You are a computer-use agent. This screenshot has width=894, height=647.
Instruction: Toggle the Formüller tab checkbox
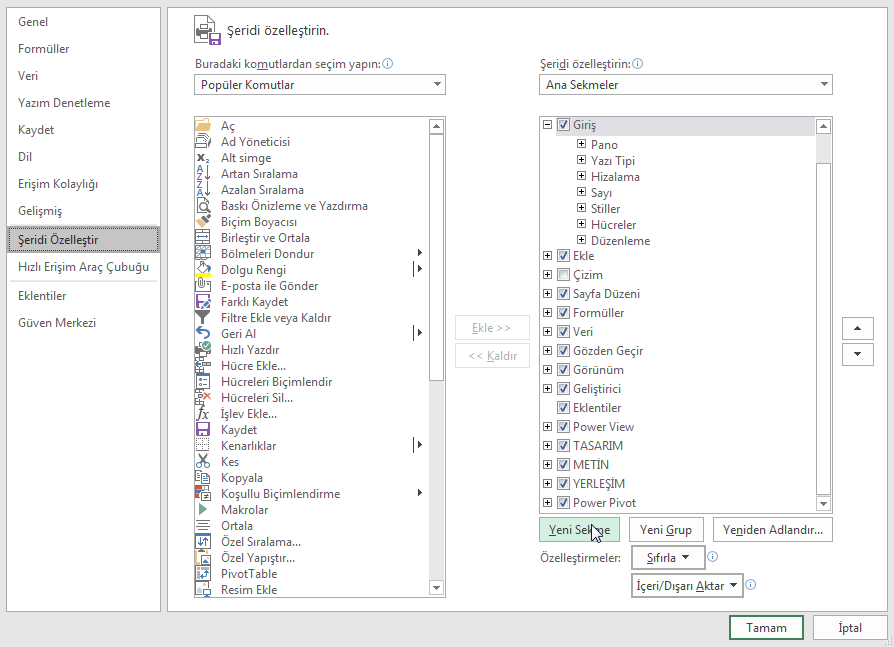click(563, 312)
